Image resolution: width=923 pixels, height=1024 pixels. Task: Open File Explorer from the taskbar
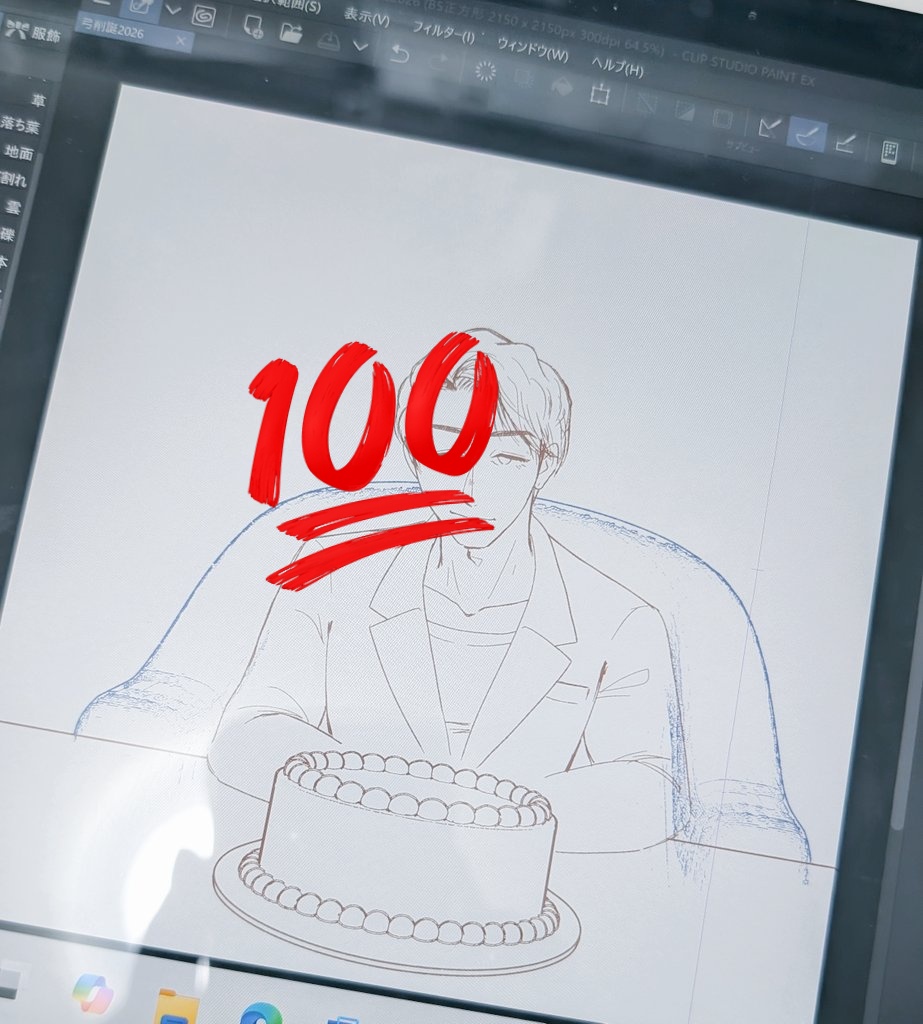pos(176,1006)
